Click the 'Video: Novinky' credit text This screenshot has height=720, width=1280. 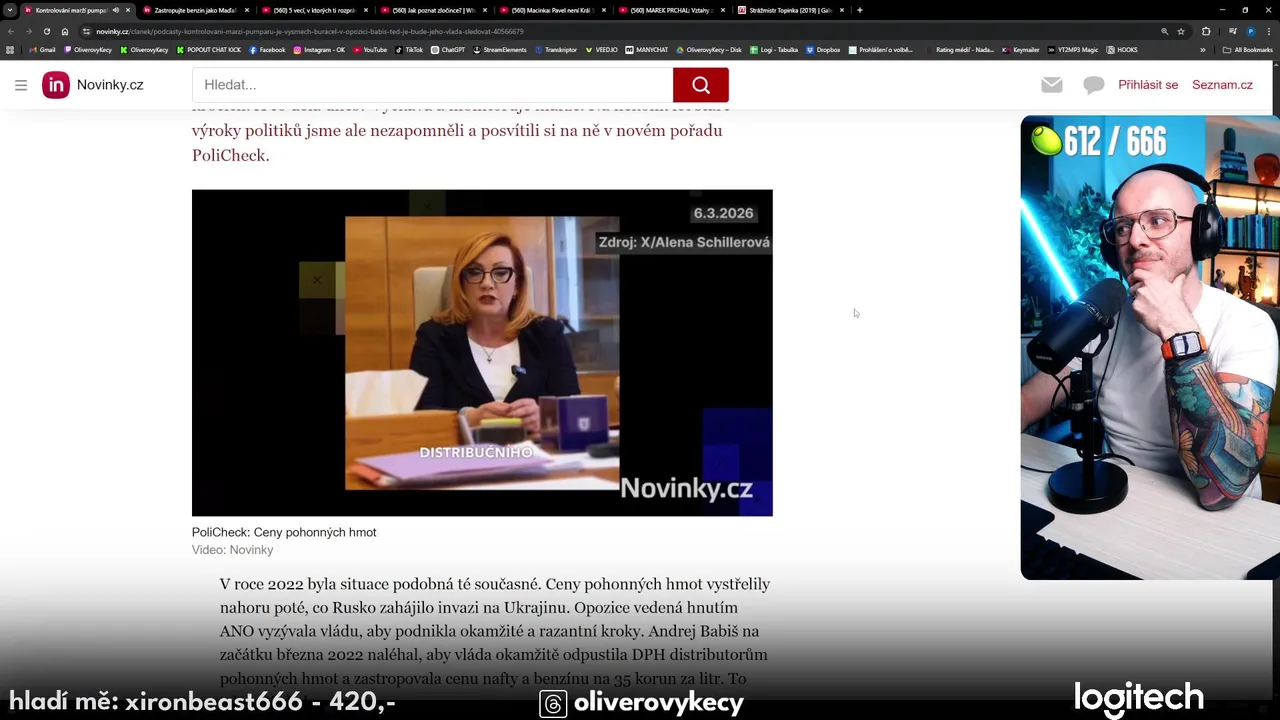click(x=232, y=550)
